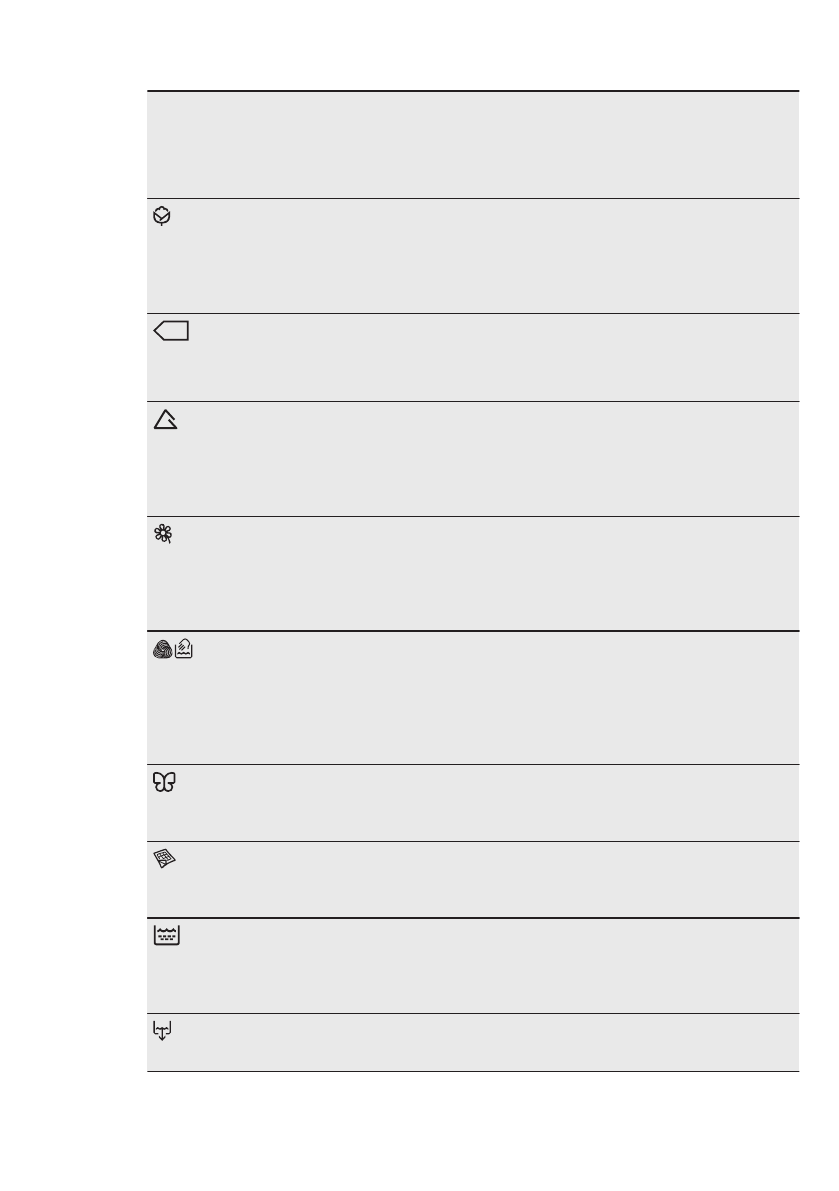Select the four-petal flower icon
The image size is (839, 1191).
(162, 536)
